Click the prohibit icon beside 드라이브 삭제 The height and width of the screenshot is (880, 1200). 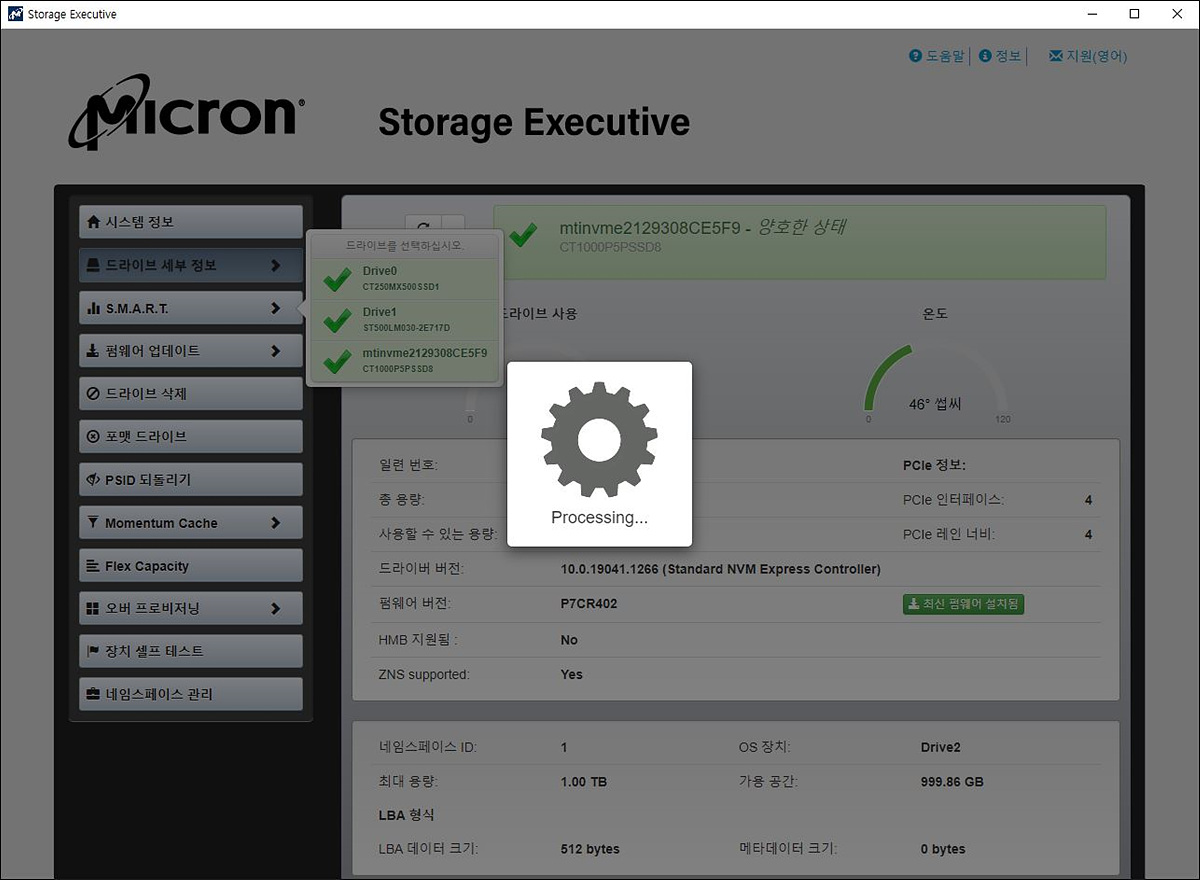(x=94, y=394)
